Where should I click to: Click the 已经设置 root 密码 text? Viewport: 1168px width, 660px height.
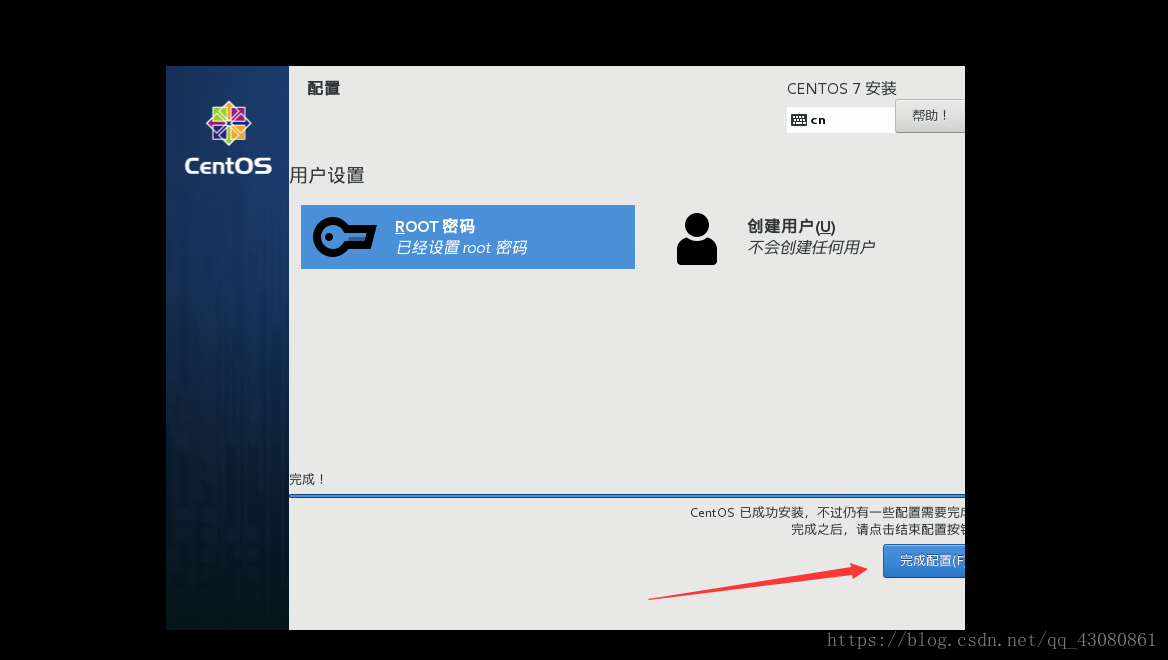tap(461, 247)
